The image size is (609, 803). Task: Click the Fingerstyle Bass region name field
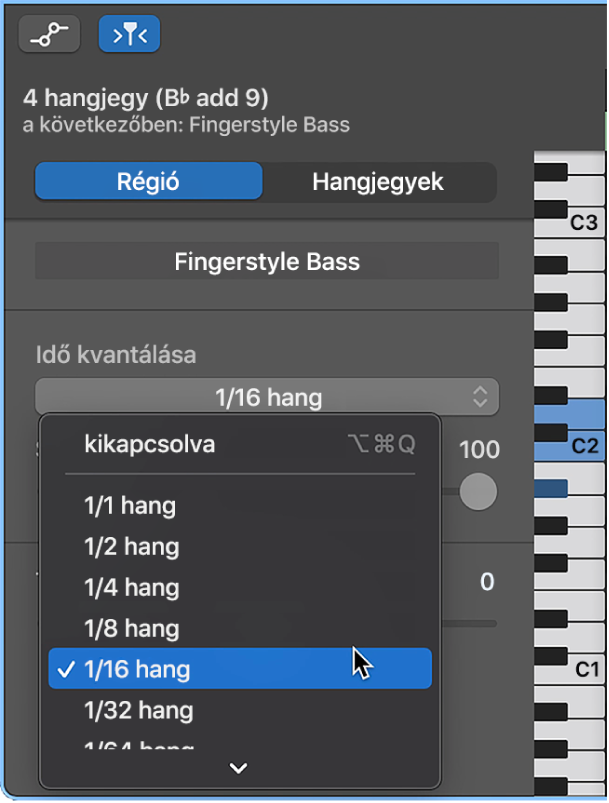click(267, 262)
